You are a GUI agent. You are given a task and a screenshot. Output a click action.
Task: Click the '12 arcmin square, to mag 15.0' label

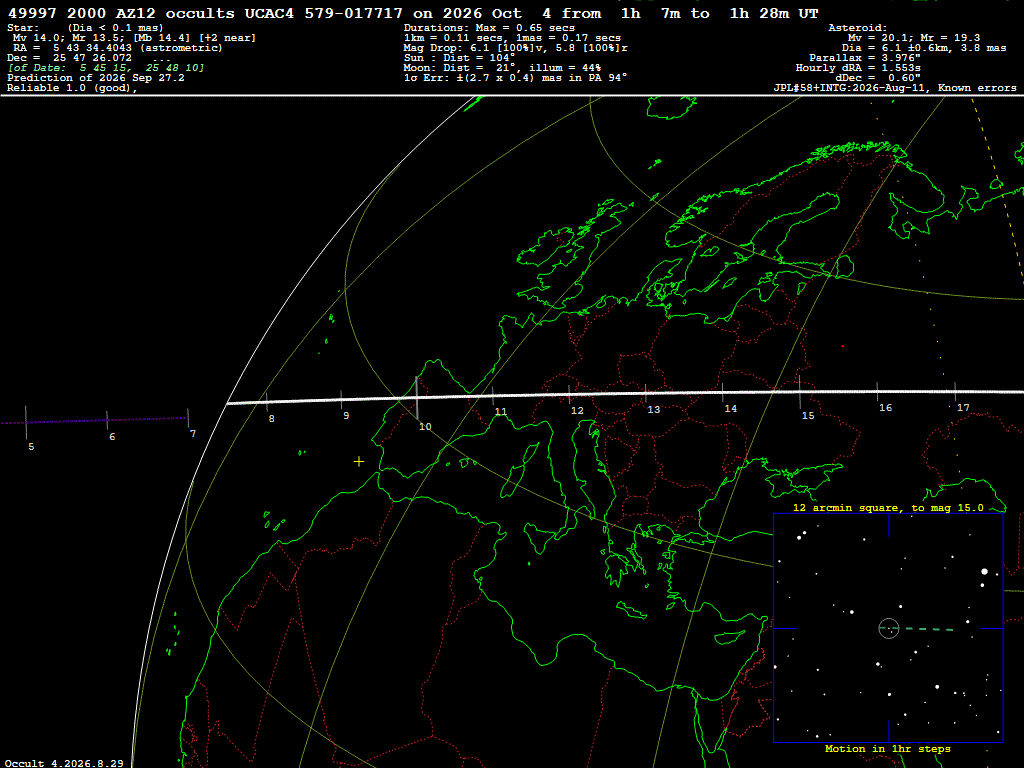[888, 507]
